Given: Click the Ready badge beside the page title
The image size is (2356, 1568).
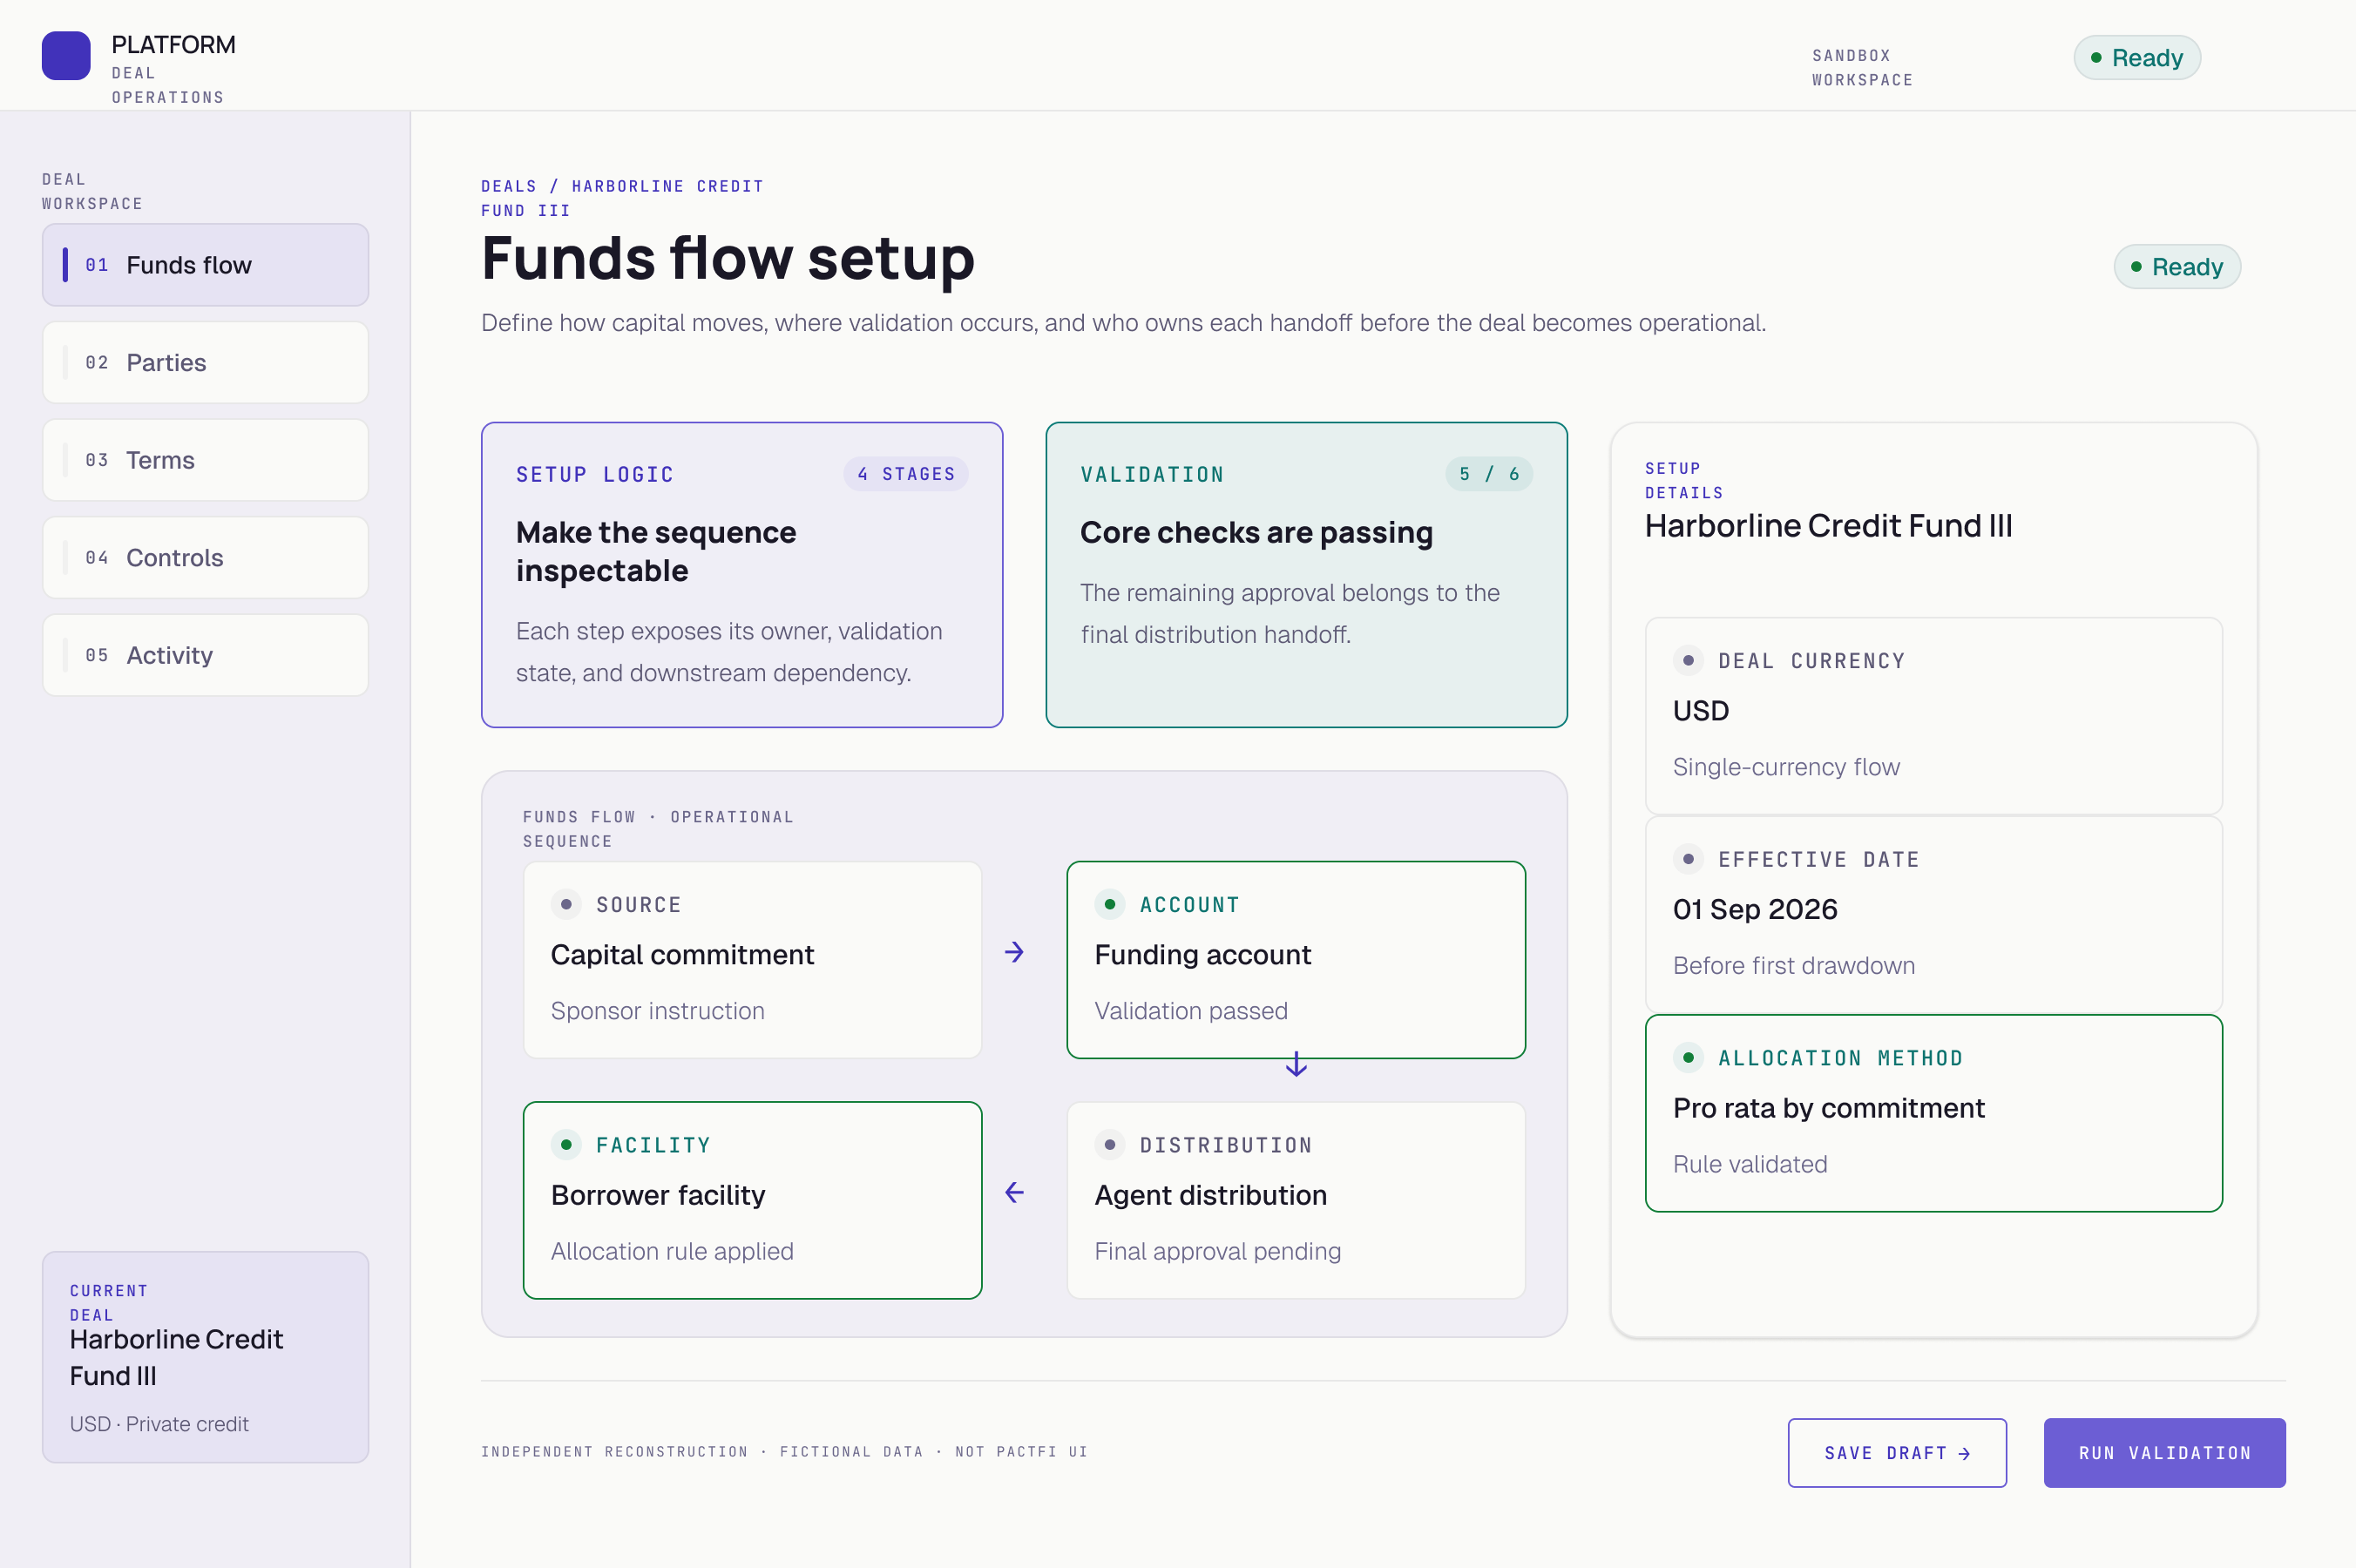Looking at the screenshot, I should click(x=2177, y=267).
